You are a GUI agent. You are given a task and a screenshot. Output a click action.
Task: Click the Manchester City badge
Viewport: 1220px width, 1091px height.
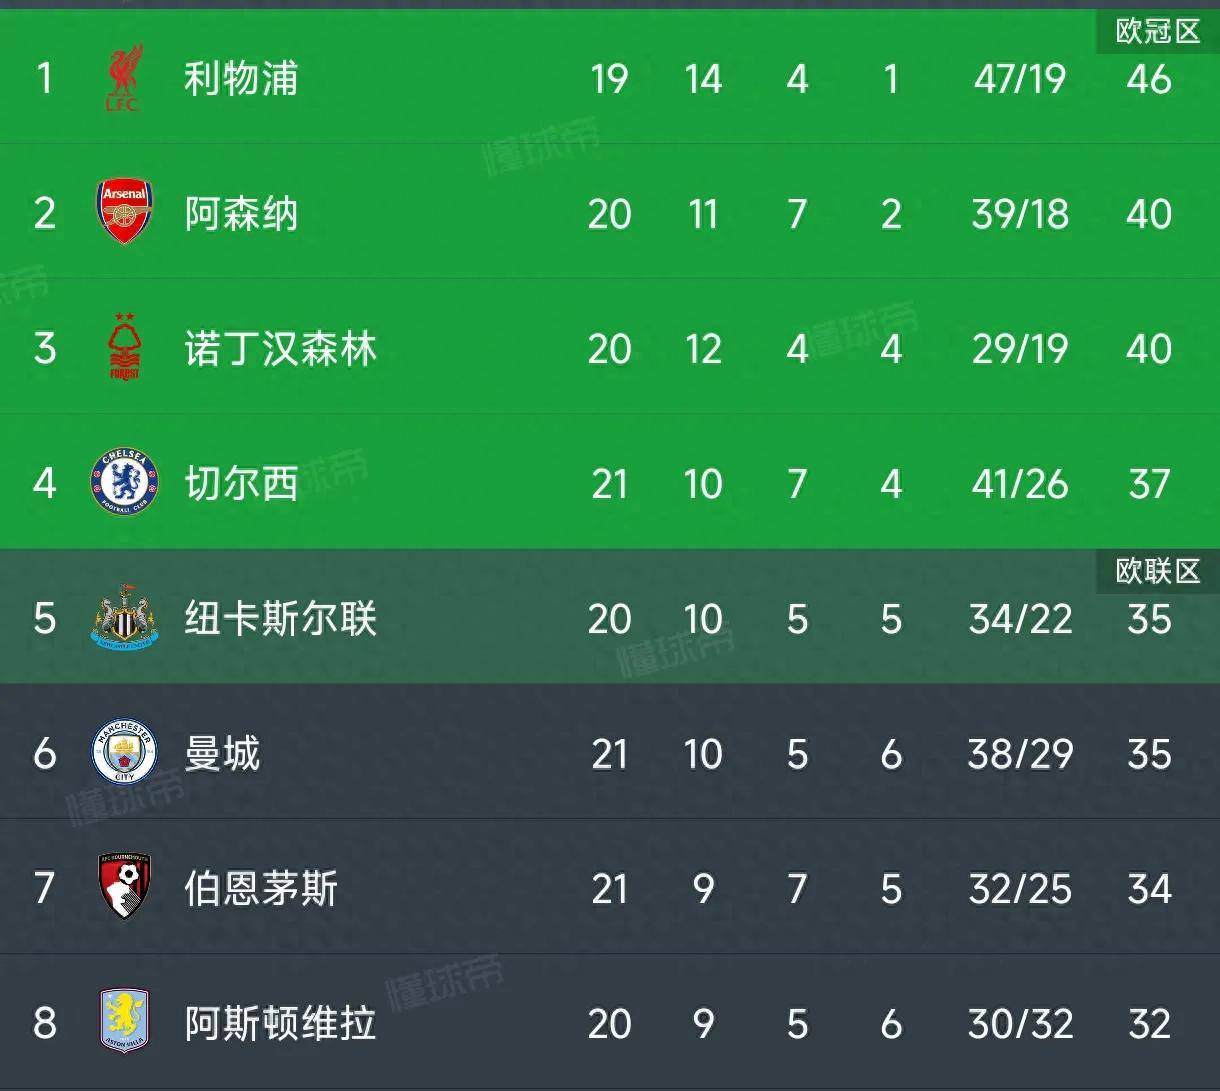pos(124,753)
